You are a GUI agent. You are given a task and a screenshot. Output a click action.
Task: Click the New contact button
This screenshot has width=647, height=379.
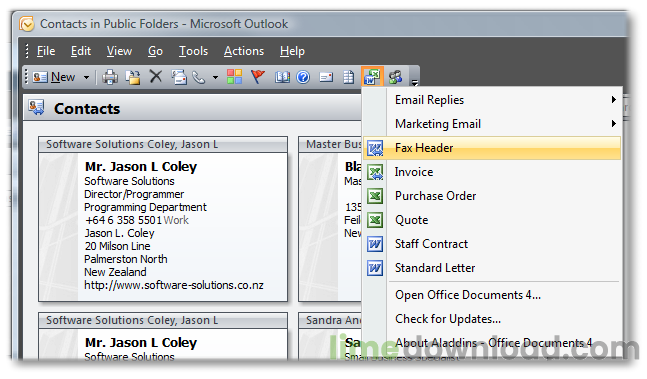[54, 77]
